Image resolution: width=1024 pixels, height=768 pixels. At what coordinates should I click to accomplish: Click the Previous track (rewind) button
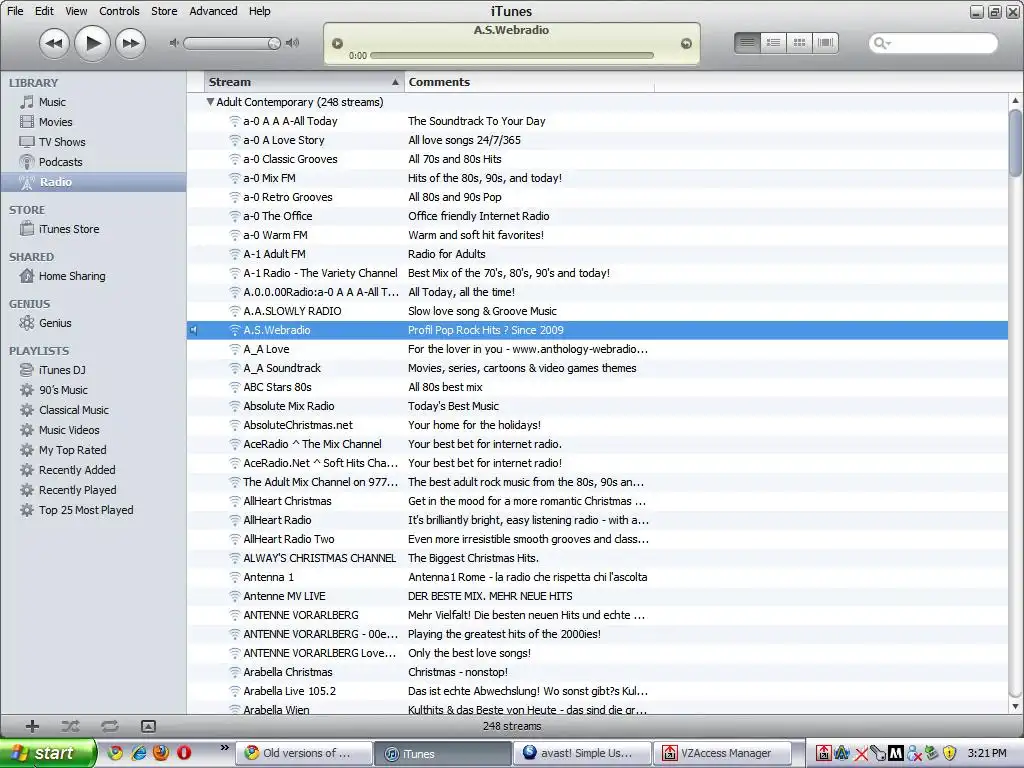54,44
